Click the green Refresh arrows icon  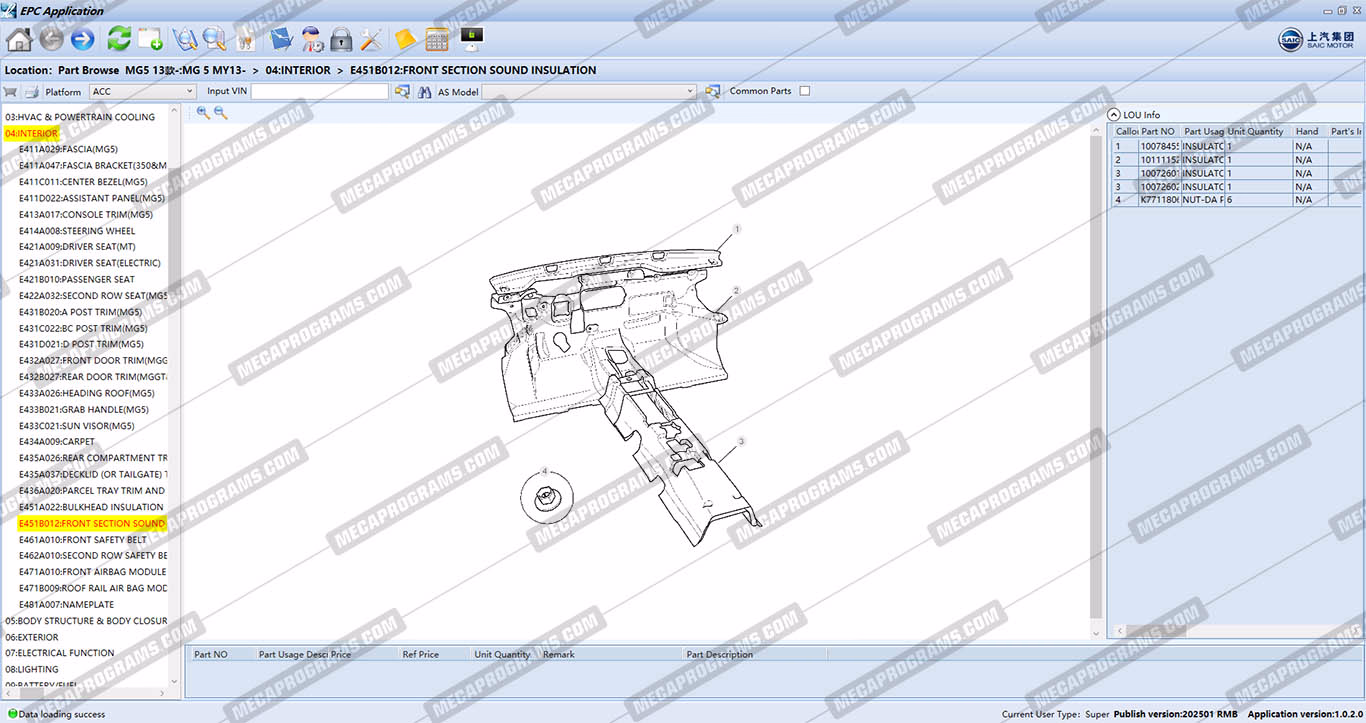119,39
